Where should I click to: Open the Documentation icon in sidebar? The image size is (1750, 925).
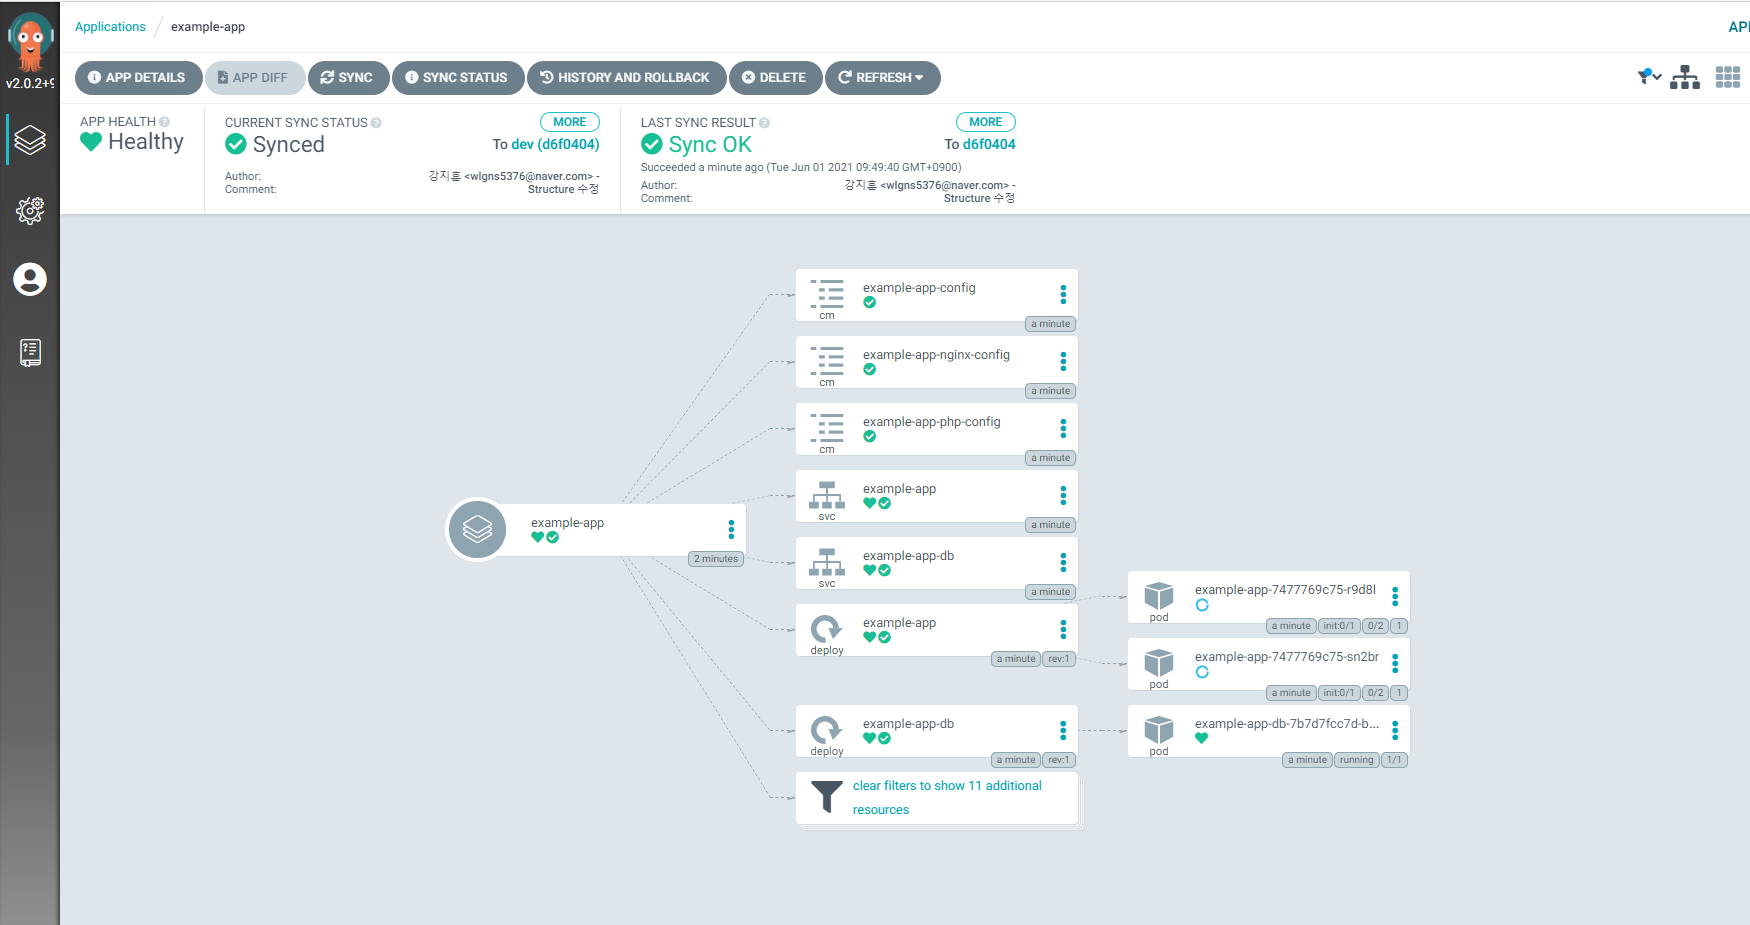tap(30, 352)
